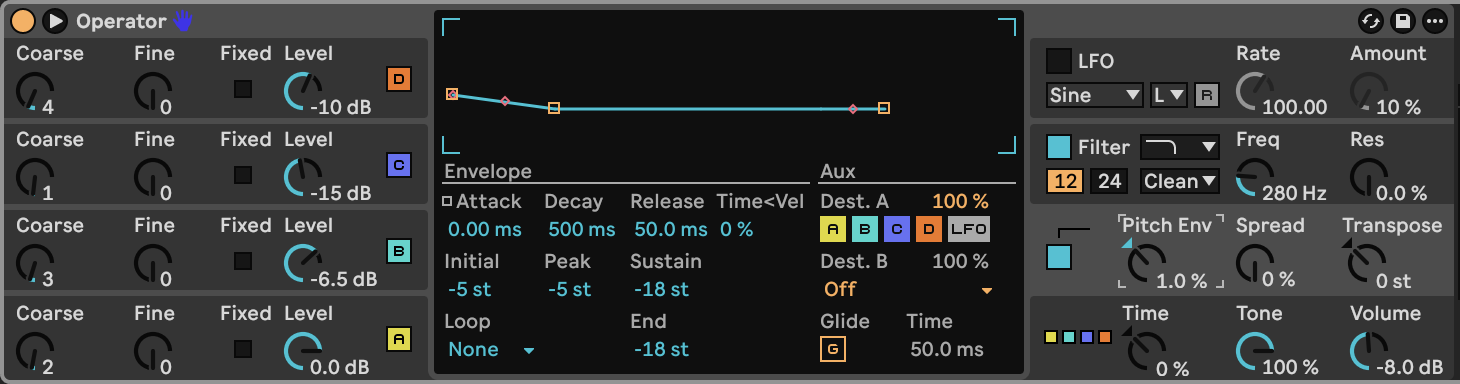Open the Loop mode None dropdown
Viewport: 1460px width, 384px height.
491,350
